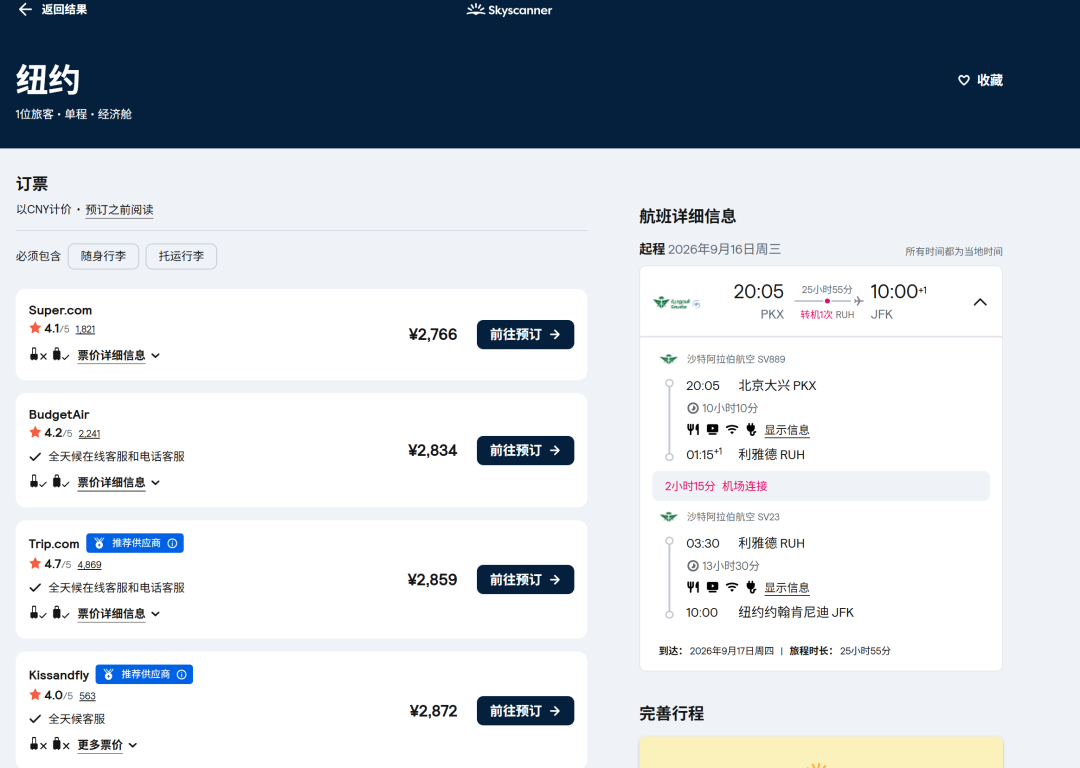Click the 沙特阿拉伯航空 SV23 flight label
Image resolution: width=1080 pixels, height=768 pixels.
[733, 517]
